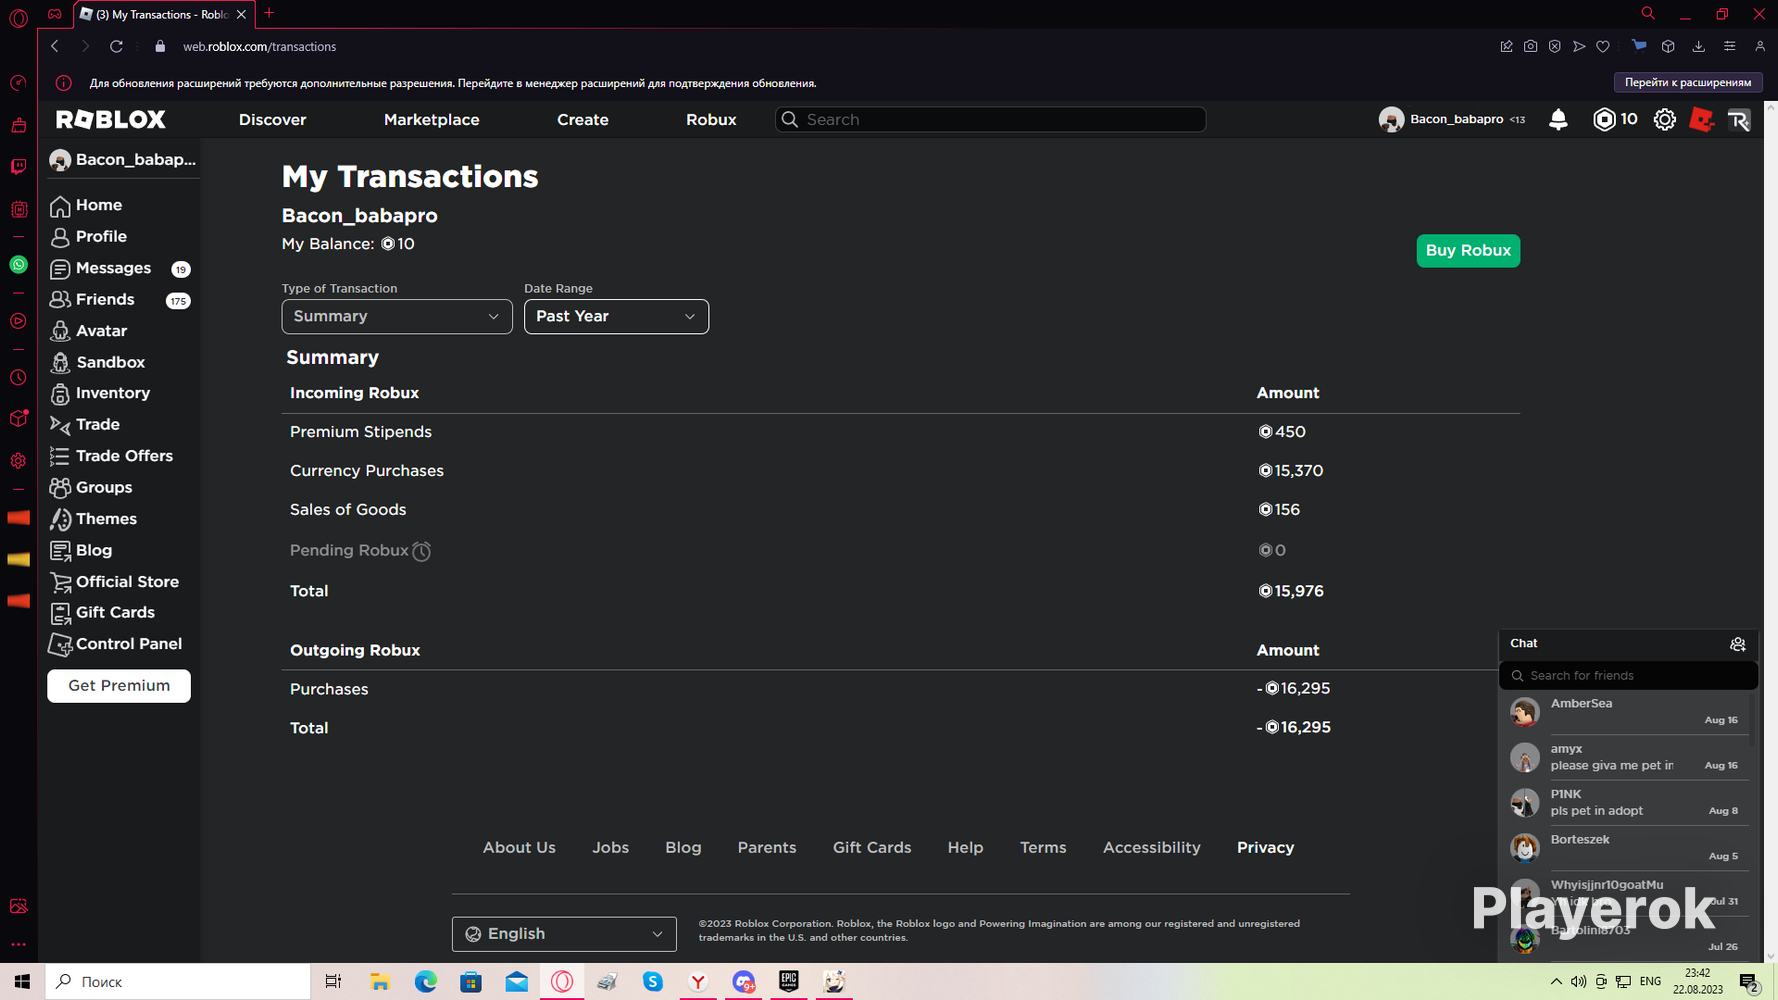
Task: Open Parents footer link
Action: tap(767, 848)
